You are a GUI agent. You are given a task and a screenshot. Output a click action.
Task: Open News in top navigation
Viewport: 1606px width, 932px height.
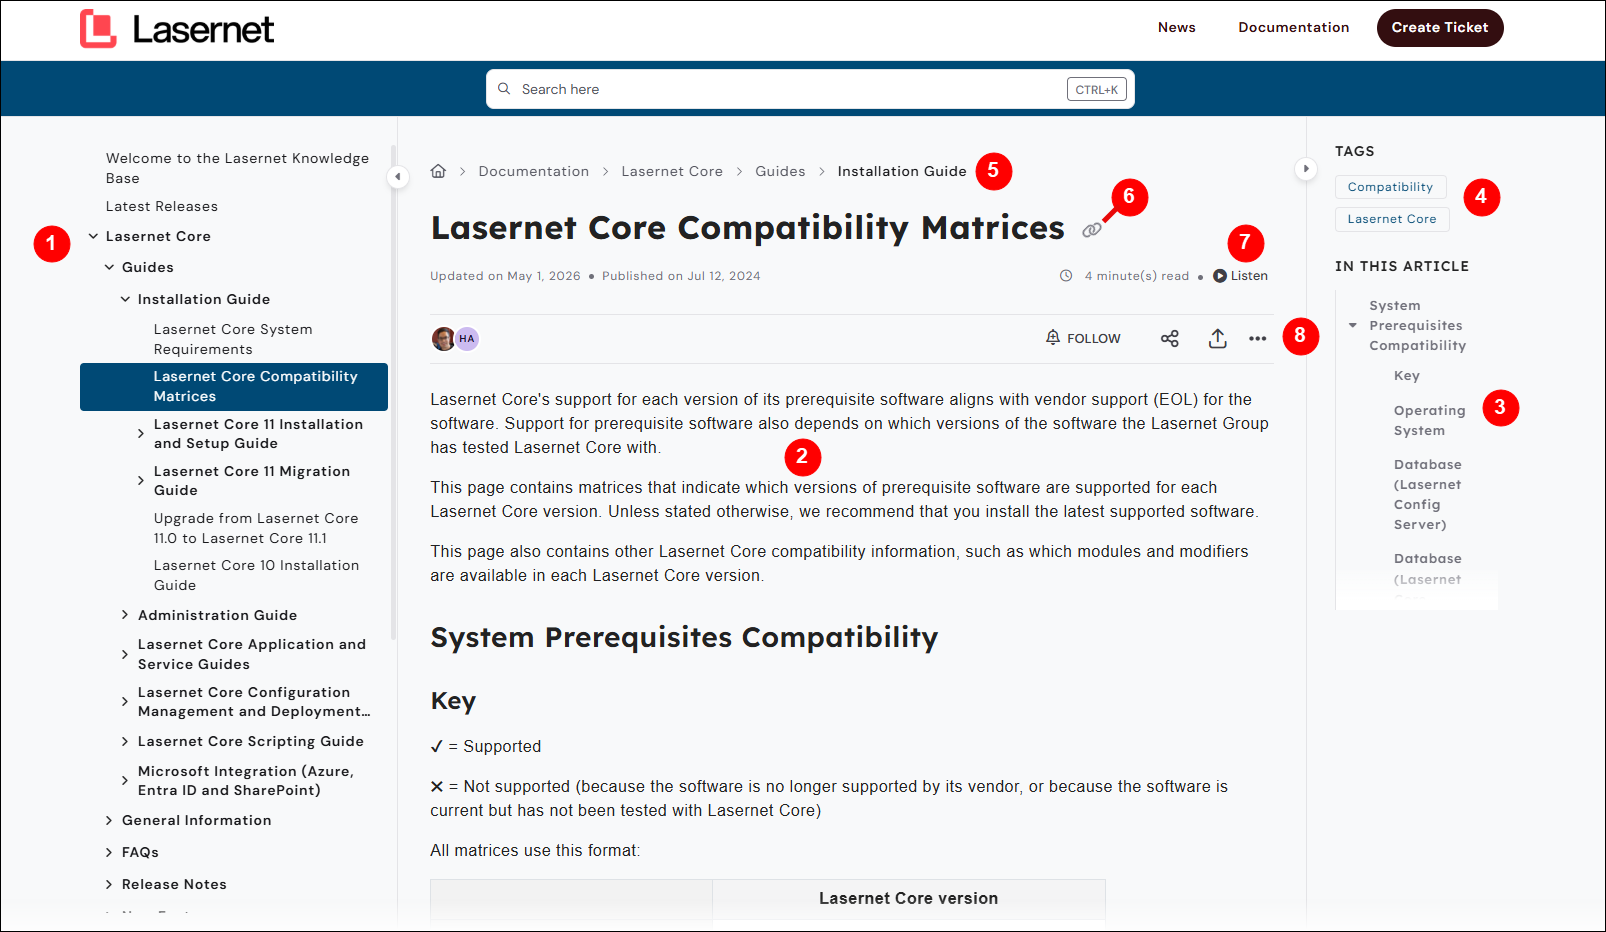point(1177,27)
